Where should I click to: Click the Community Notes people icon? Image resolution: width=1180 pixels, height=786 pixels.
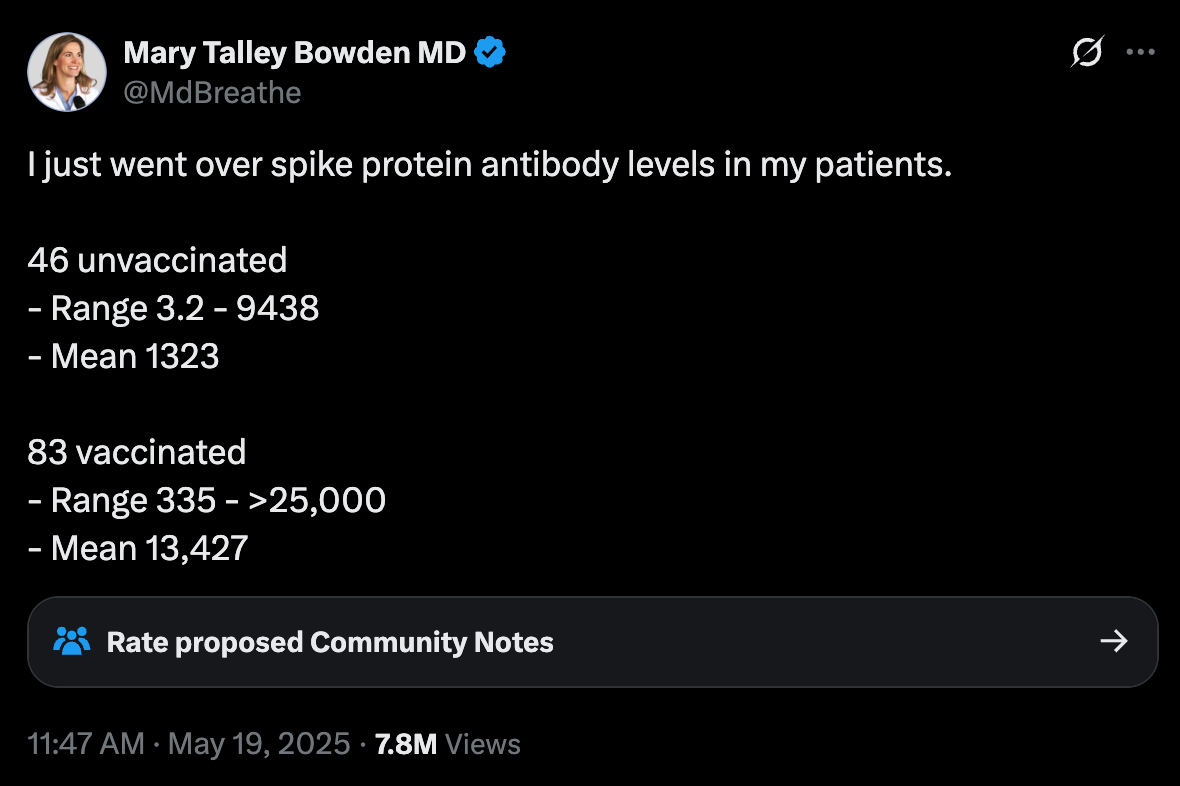[71, 641]
